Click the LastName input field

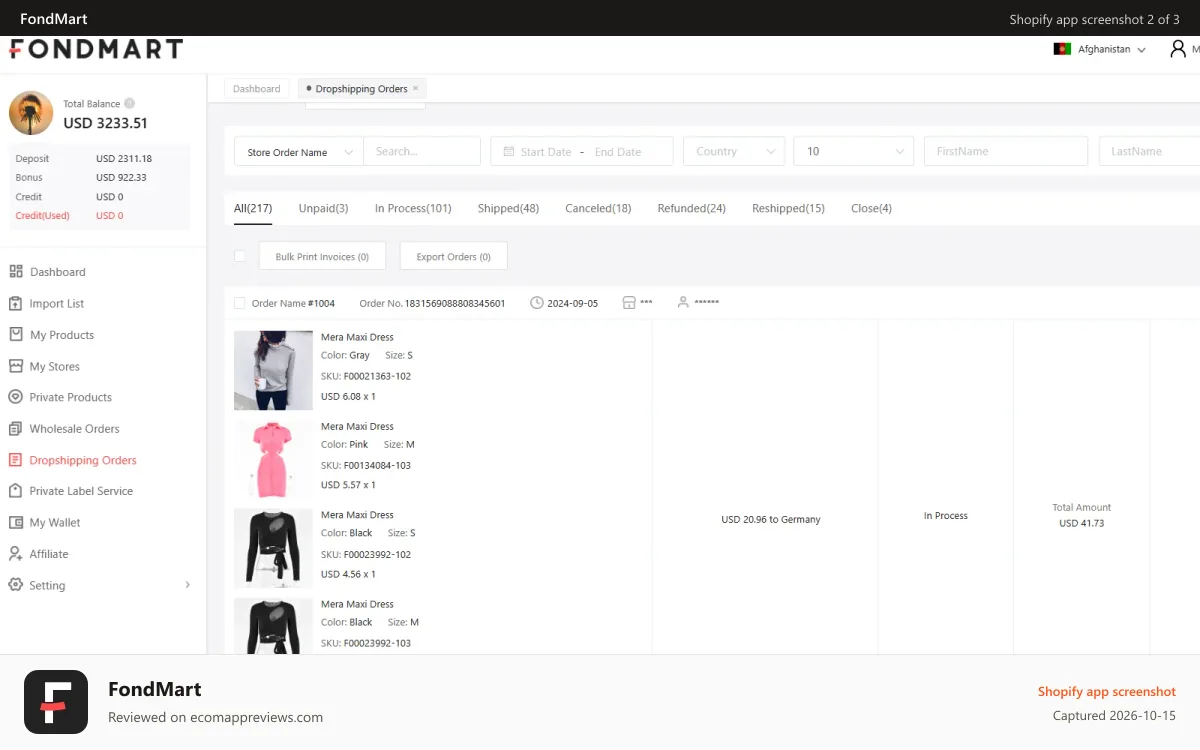(x=1150, y=152)
